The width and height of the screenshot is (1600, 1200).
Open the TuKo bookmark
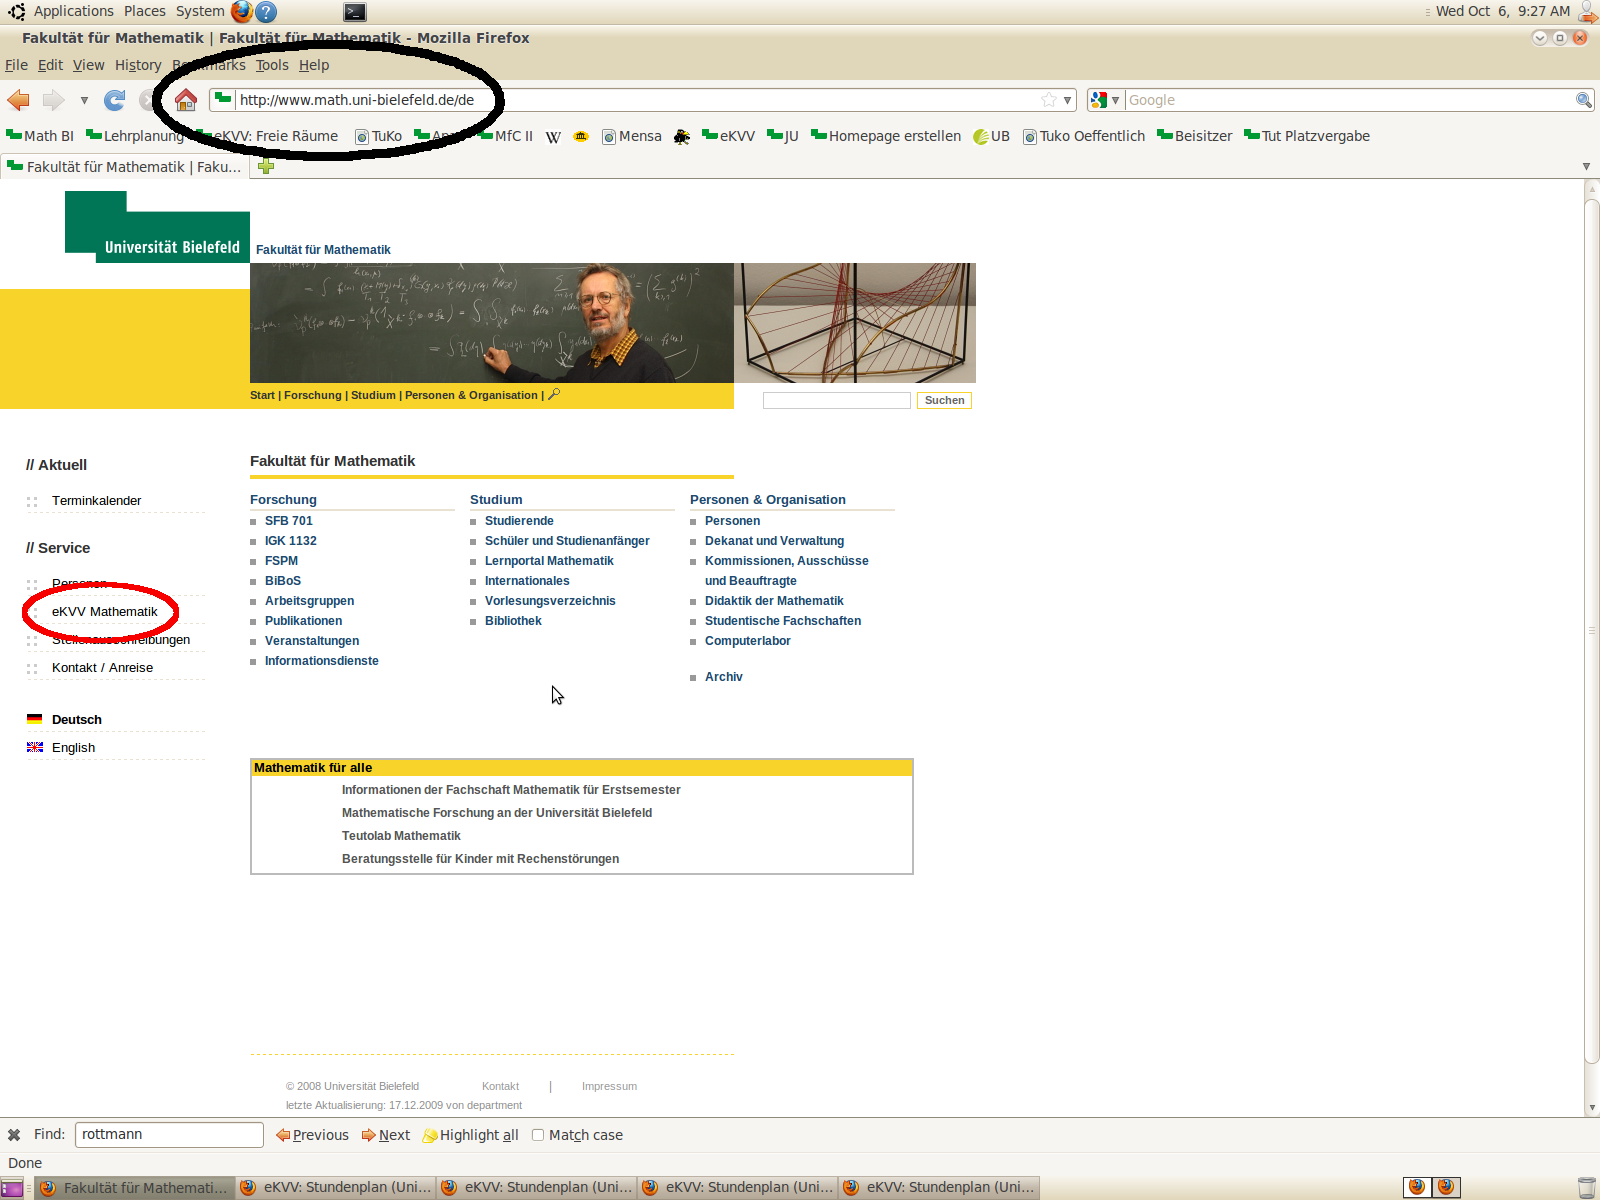tap(378, 136)
